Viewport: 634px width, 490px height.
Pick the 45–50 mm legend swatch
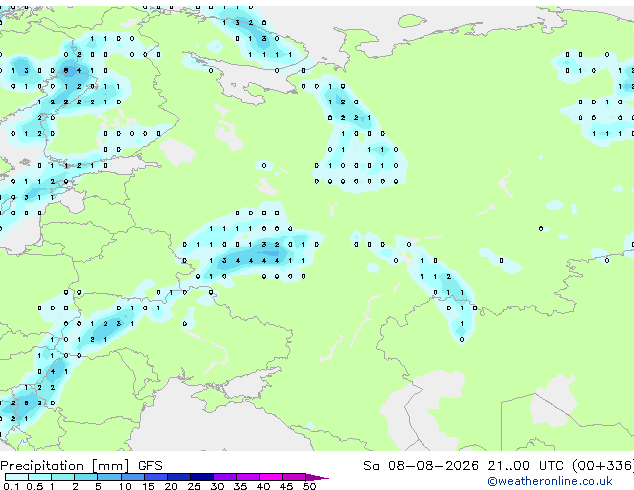coord(294,477)
